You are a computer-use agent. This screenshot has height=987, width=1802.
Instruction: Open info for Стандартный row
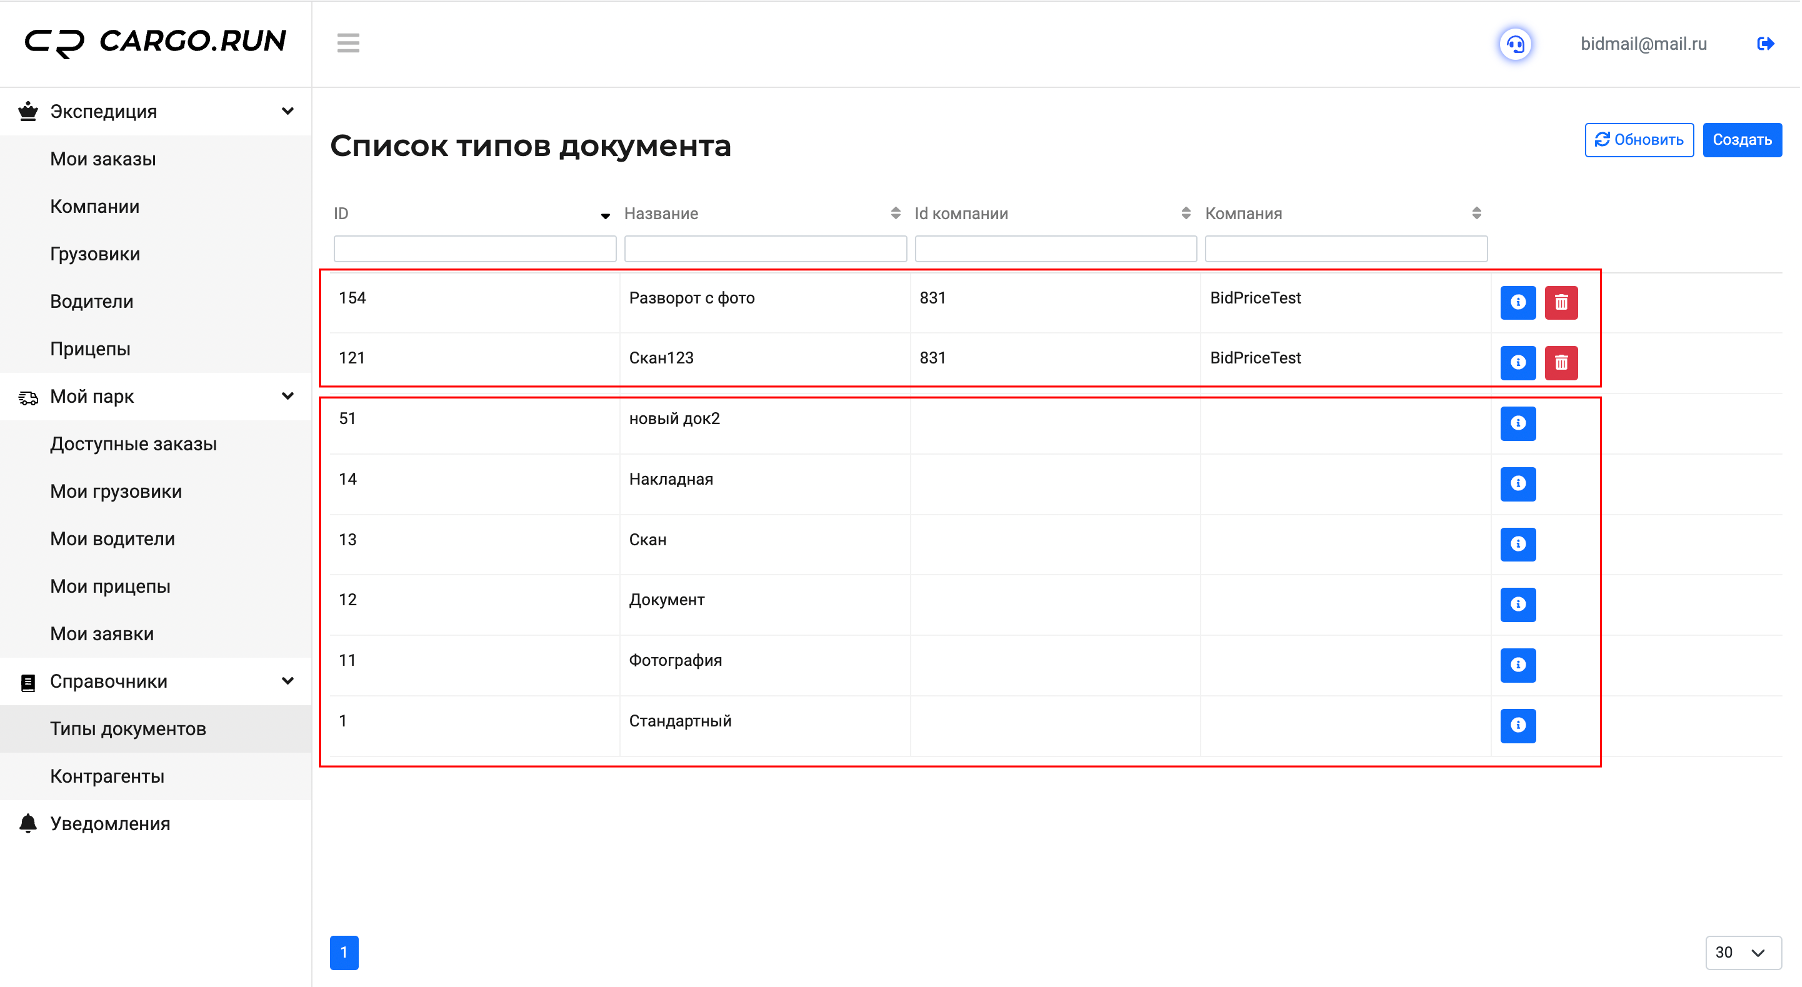pos(1518,725)
